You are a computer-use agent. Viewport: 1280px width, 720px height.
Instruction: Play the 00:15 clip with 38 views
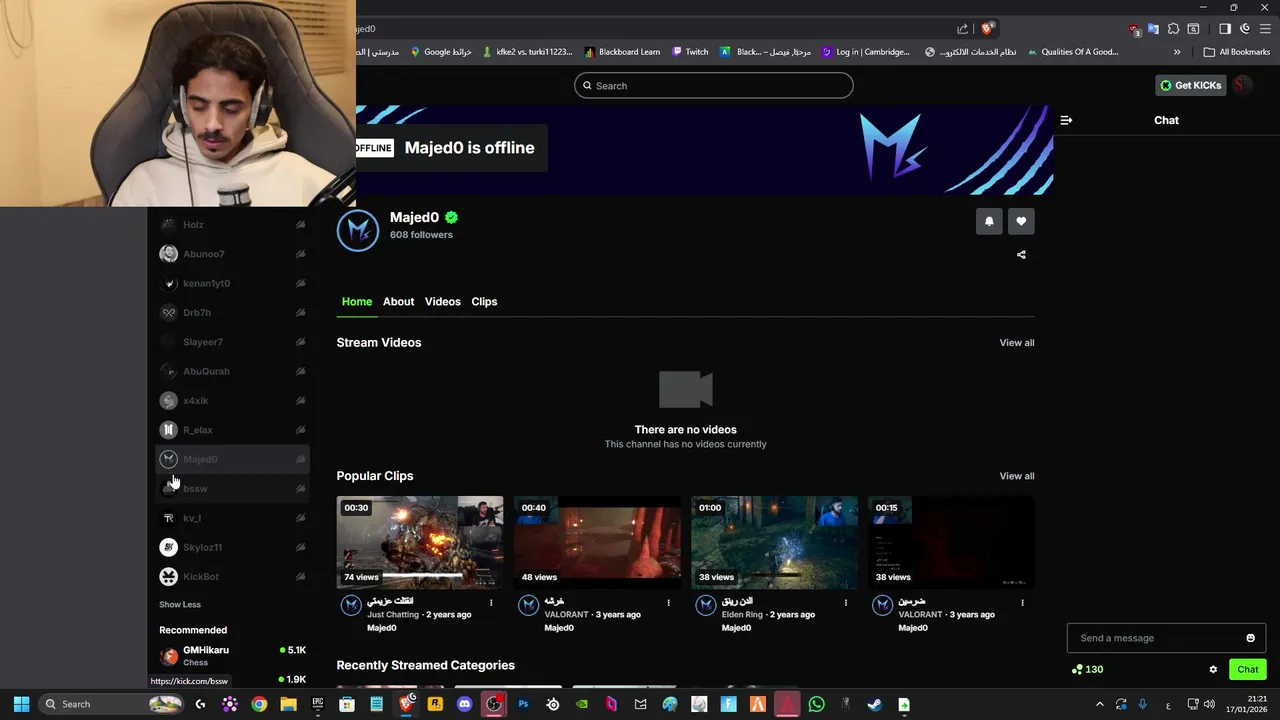coord(951,542)
